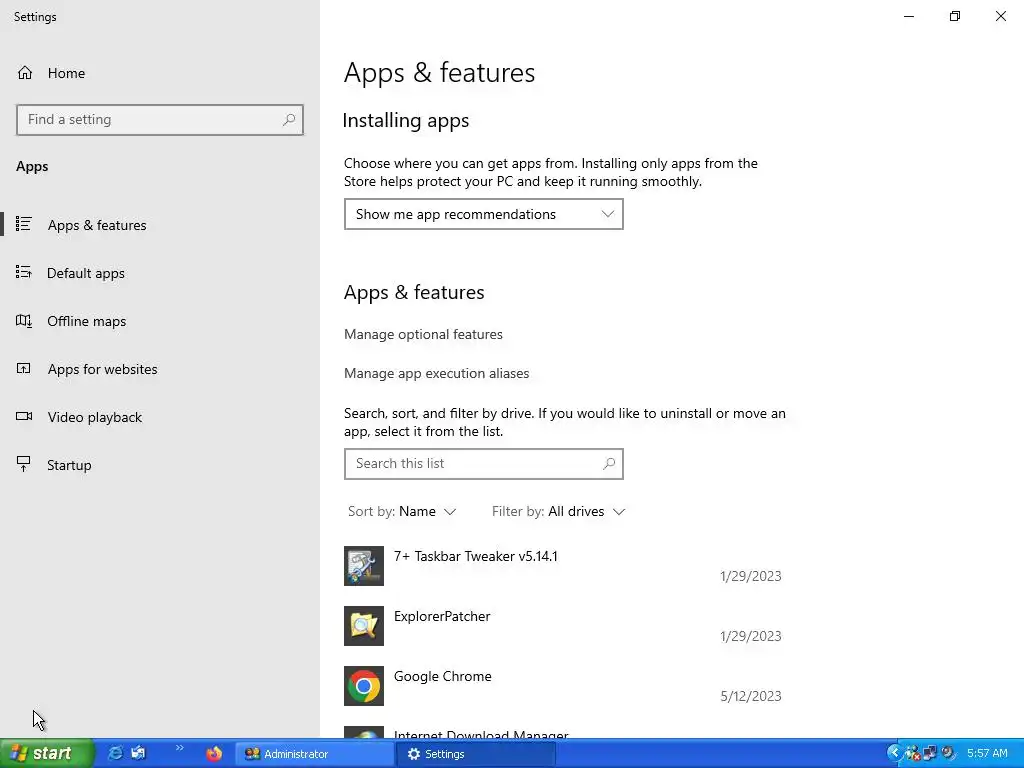Select the Google Chrome app name
Image resolution: width=1024 pixels, height=768 pixels.
pyautogui.click(x=443, y=677)
